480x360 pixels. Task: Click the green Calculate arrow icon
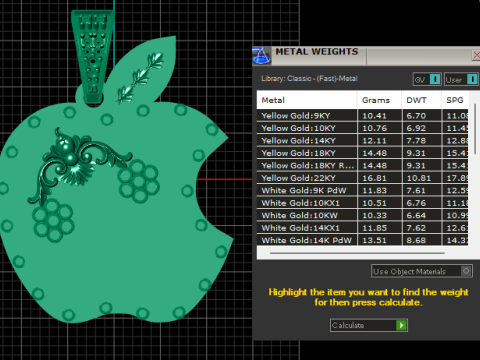(401, 325)
